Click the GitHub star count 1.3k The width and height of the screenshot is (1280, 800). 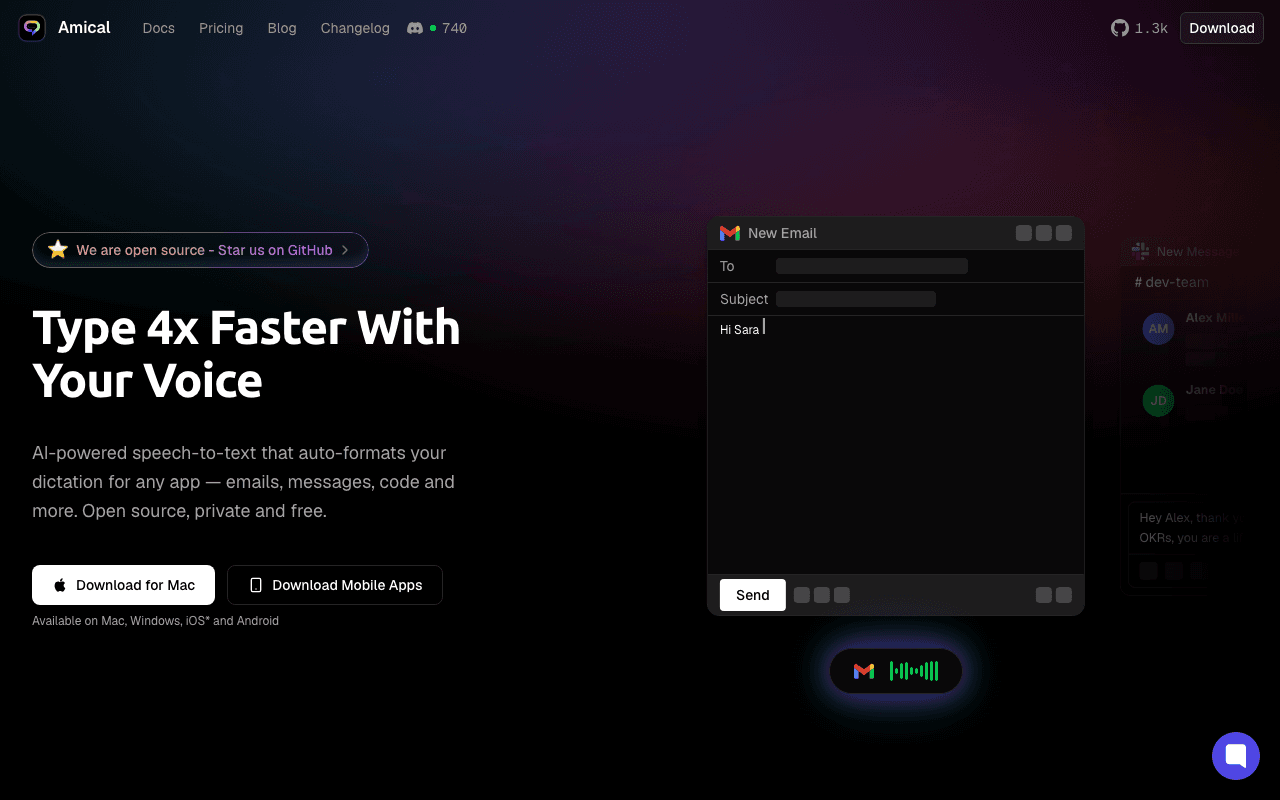point(1151,28)
